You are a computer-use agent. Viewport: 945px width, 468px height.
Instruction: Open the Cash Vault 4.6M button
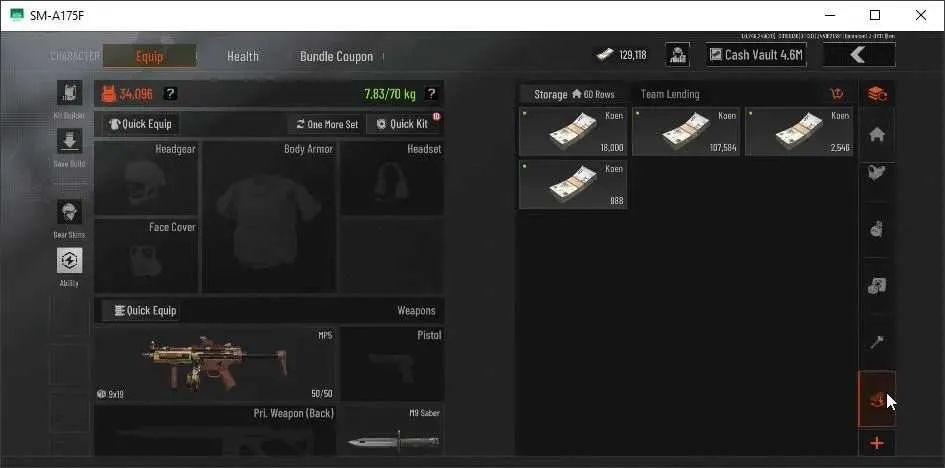(x=756, y=55)
